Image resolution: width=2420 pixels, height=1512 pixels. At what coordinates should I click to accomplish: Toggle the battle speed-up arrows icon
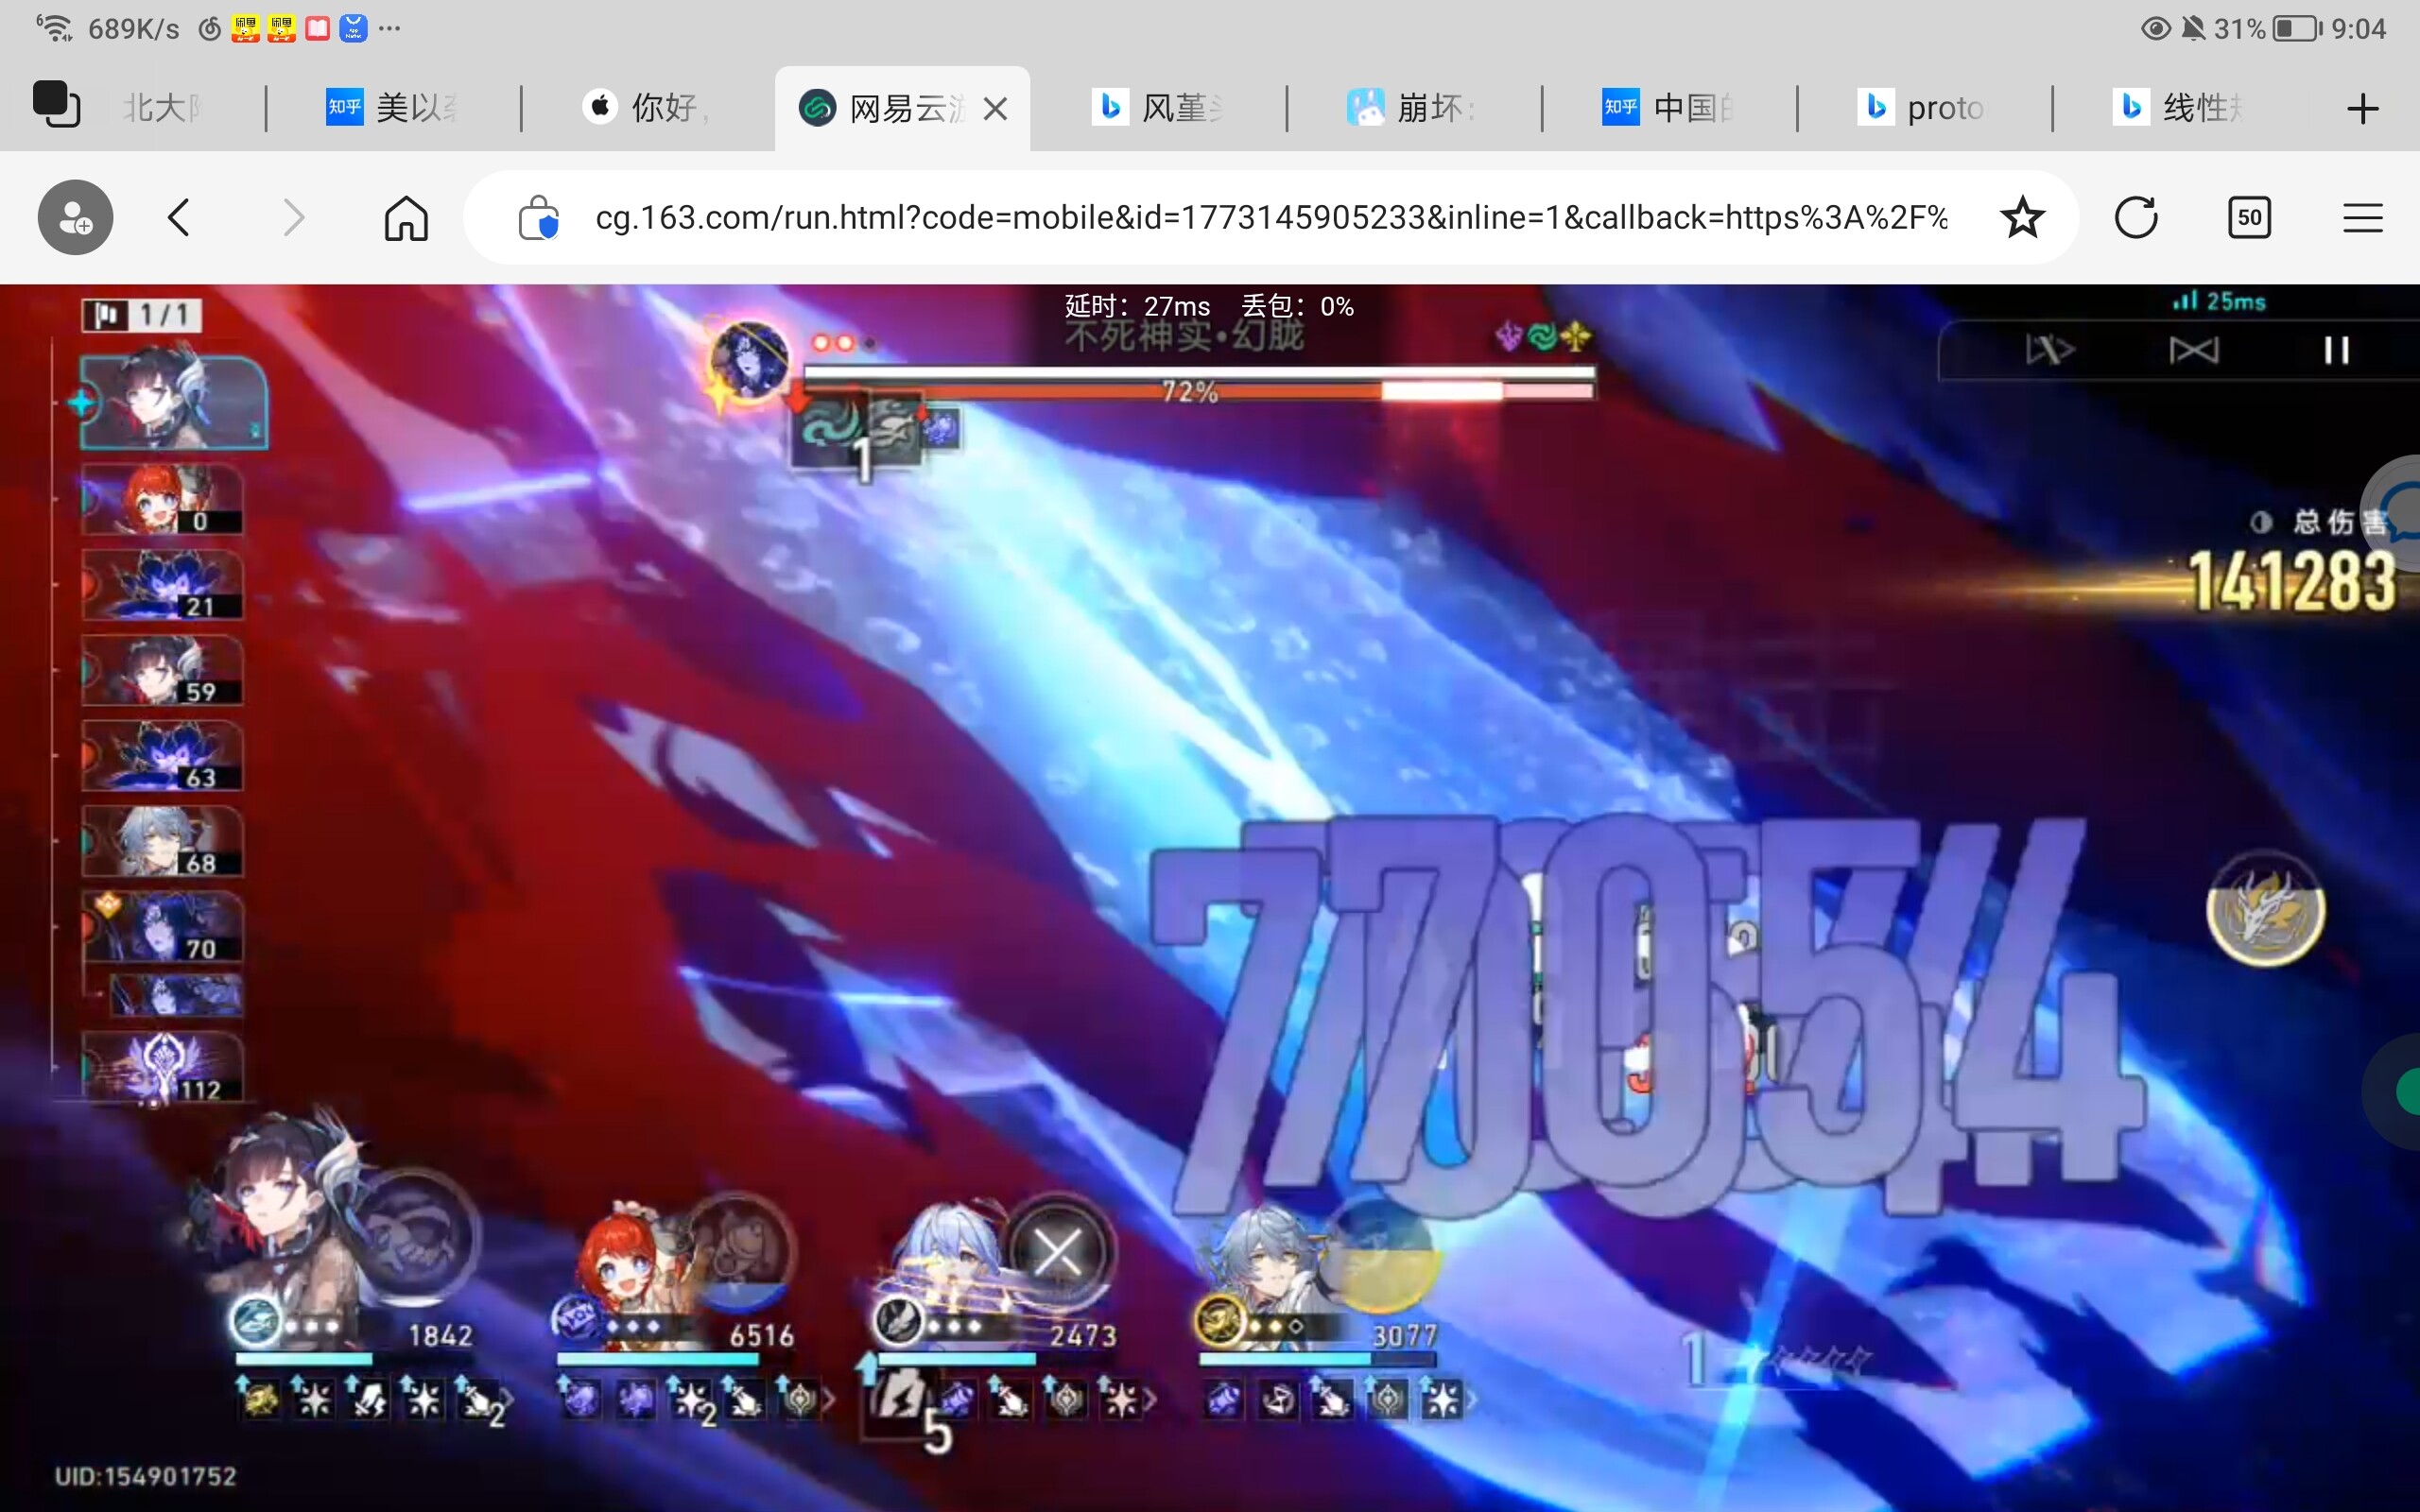click(2049, 350)
